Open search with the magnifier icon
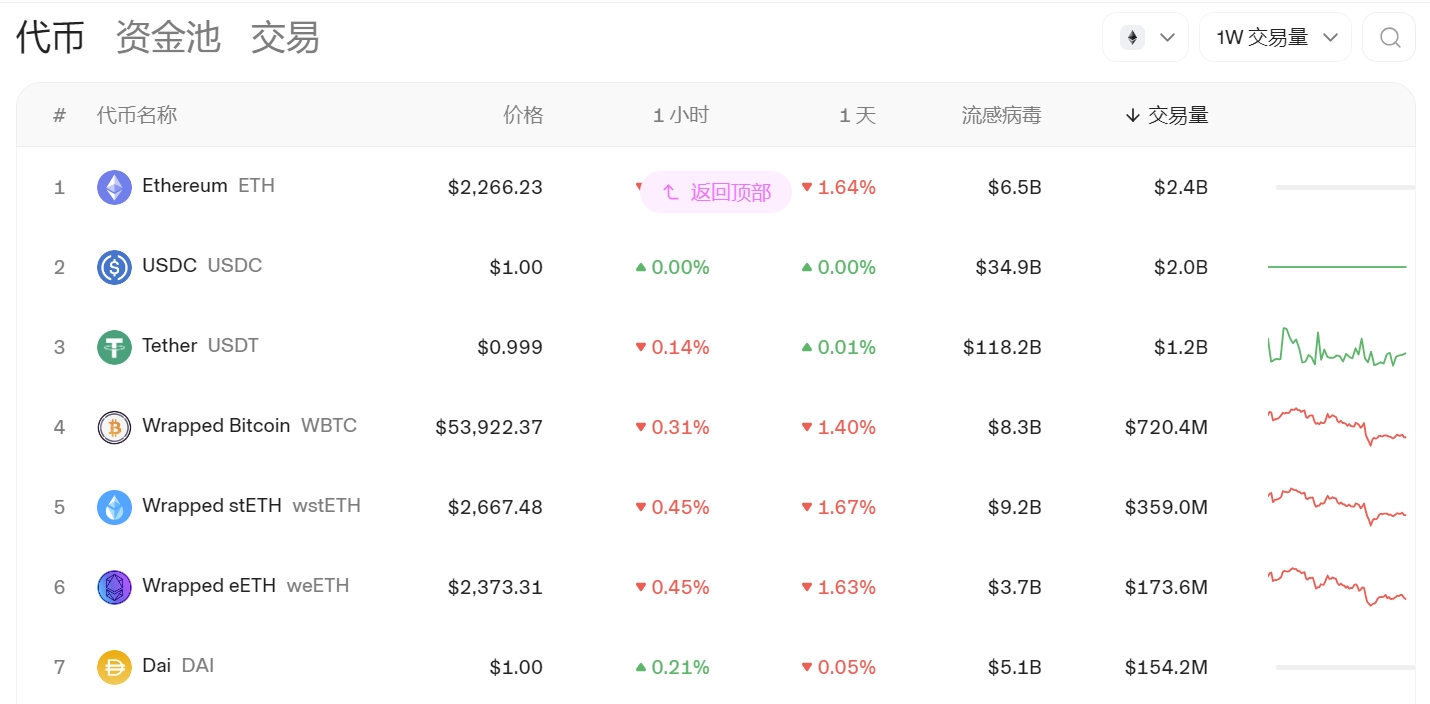Viewport: 1430px width, 704px height. pyautogui.click(x=1389, y=37)
